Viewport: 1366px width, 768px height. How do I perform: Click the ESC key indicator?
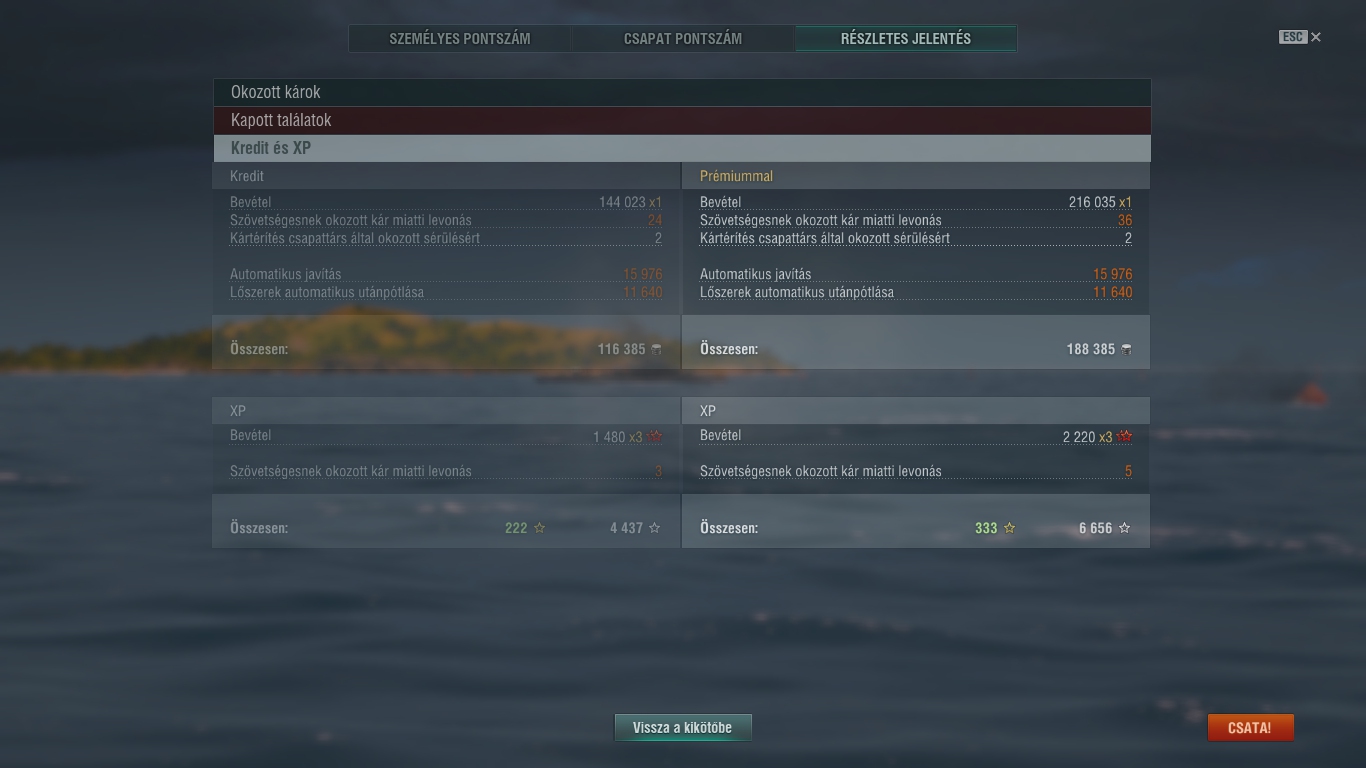coord(1293,37)
